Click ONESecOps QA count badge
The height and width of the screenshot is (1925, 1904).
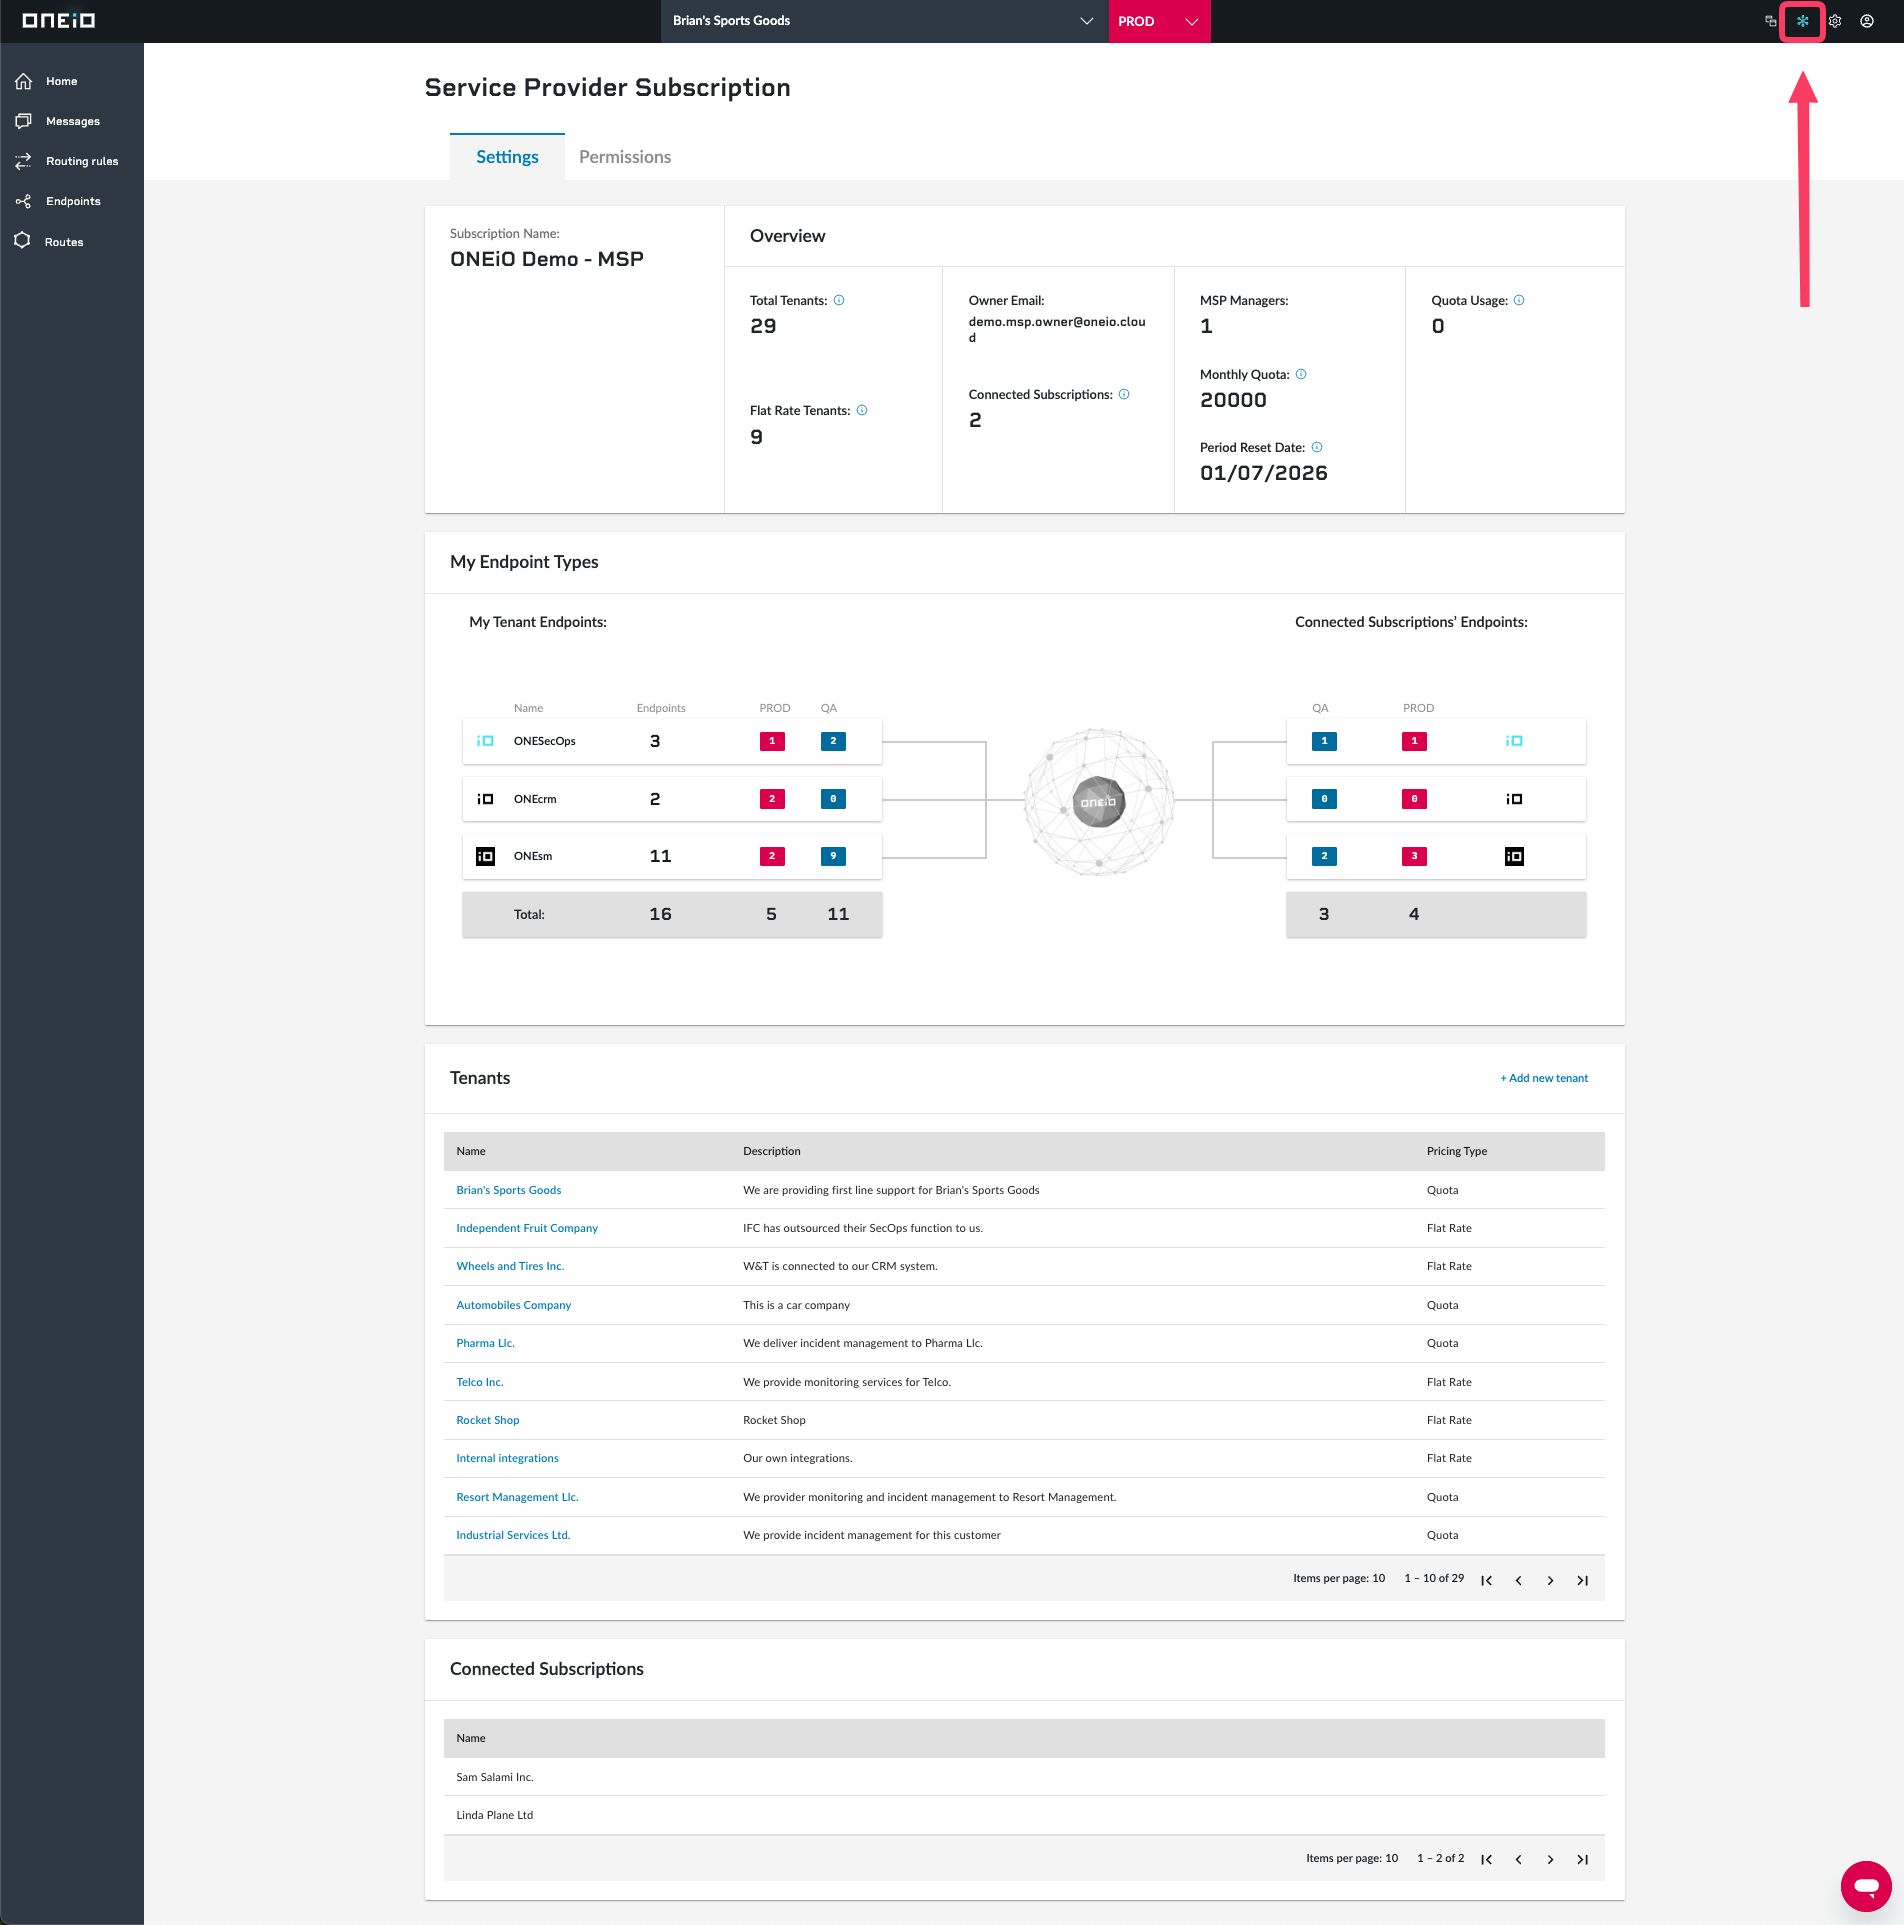click(833, 741)
